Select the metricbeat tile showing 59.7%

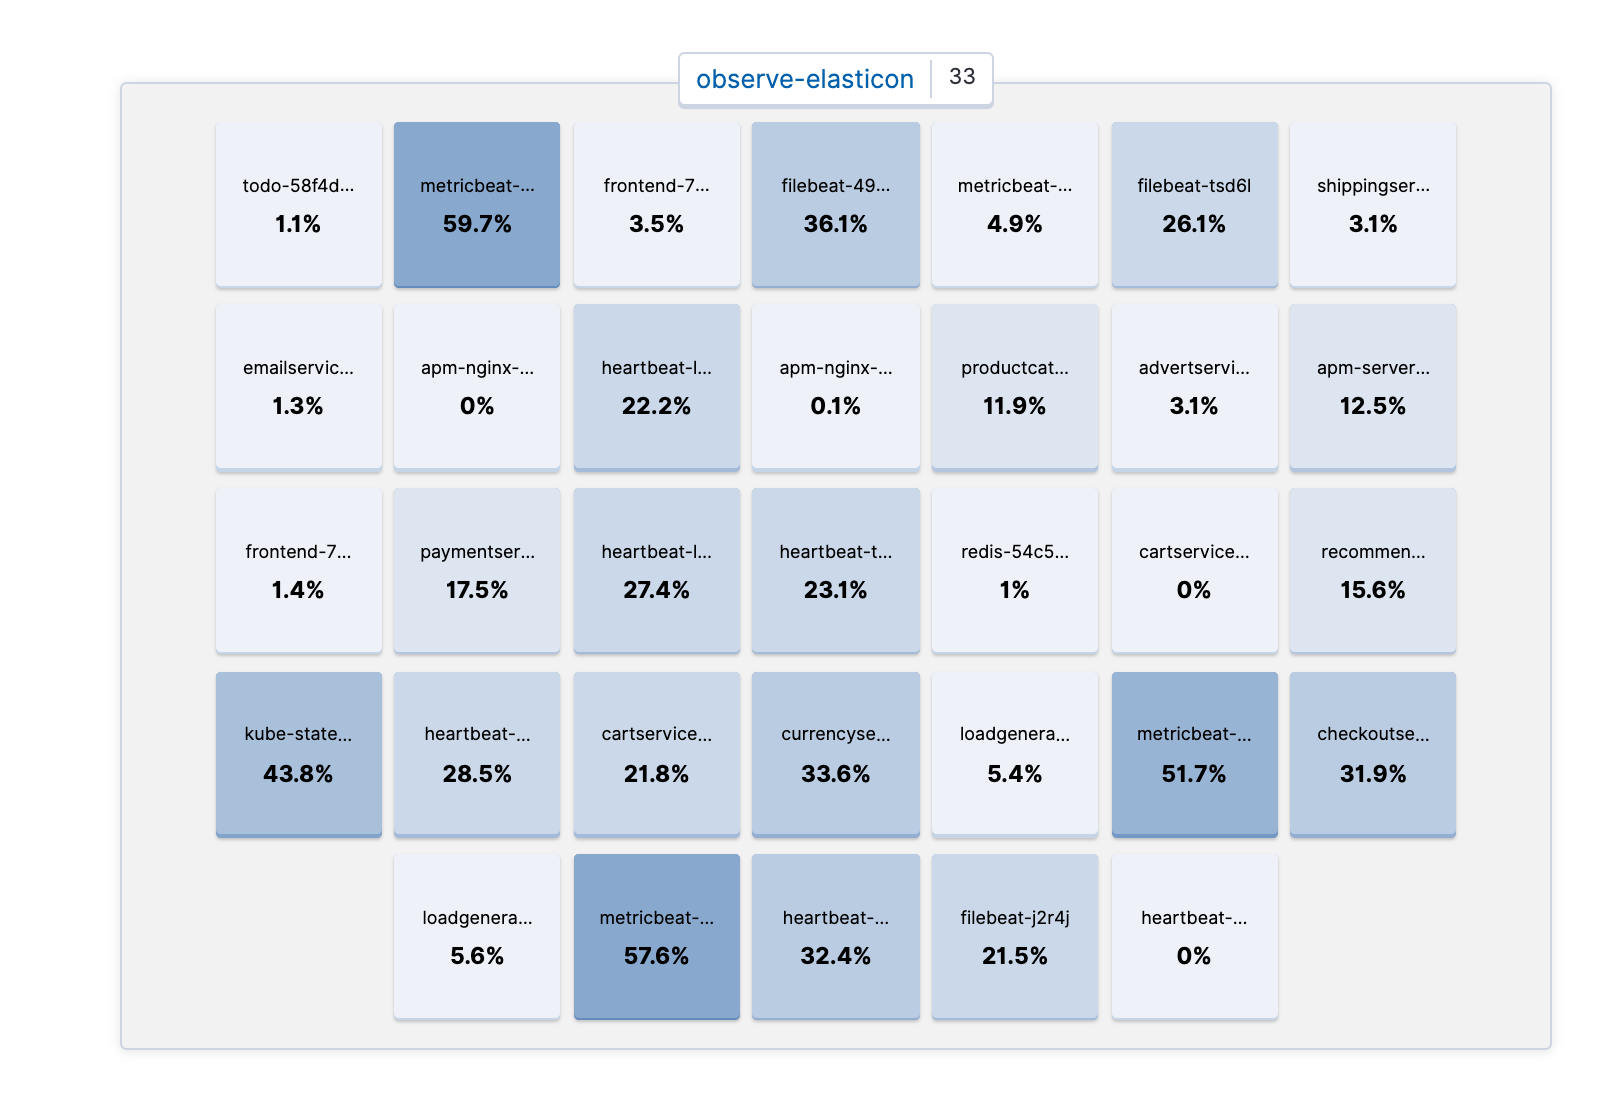[x=476, y=204]
